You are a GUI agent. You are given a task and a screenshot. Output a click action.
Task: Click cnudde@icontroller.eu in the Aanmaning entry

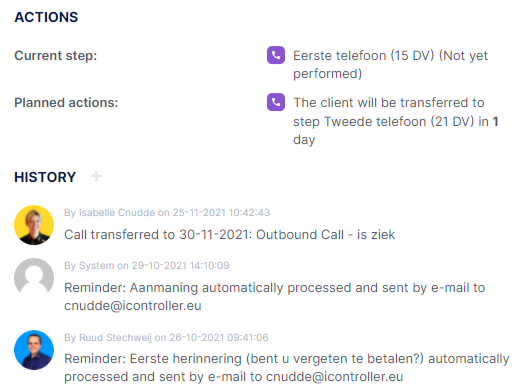[x=133, y=306]
